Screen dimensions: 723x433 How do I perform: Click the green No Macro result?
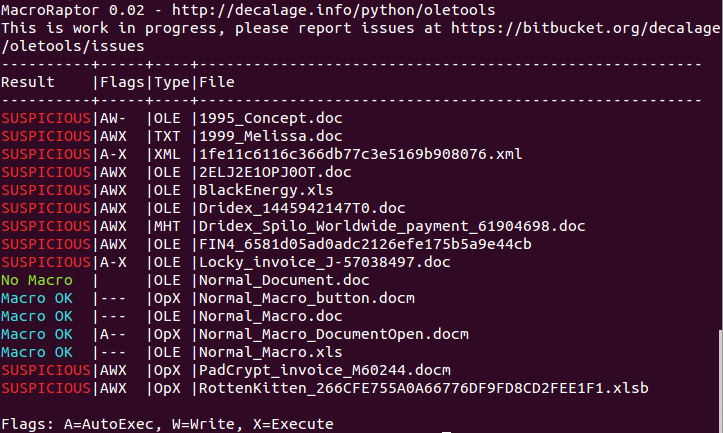click(37, 280)
